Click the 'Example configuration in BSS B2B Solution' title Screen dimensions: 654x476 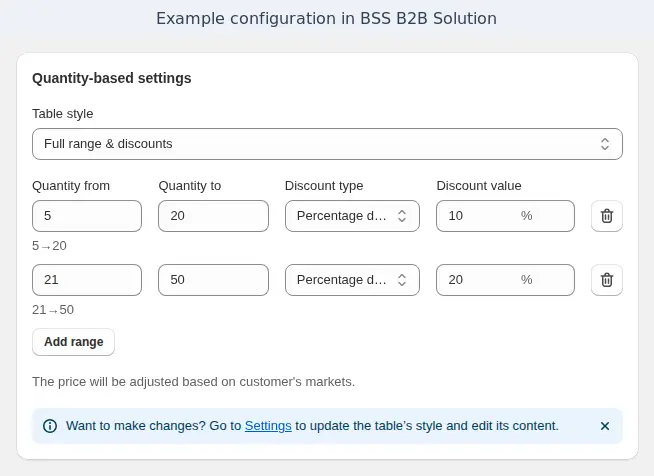327,19
